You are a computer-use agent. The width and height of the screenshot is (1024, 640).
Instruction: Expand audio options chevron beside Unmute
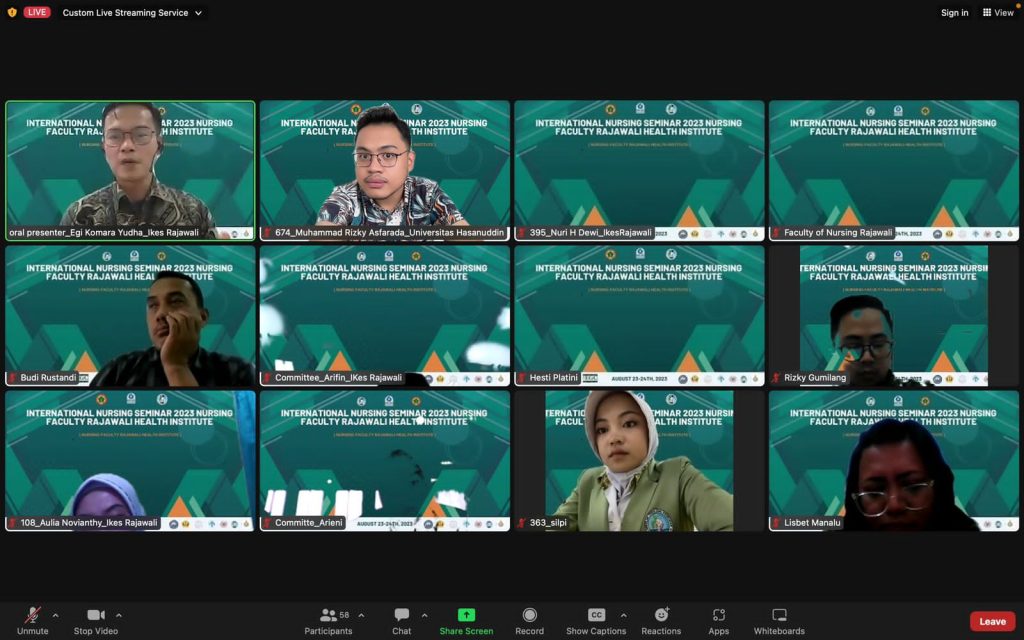tap(55, 615)
